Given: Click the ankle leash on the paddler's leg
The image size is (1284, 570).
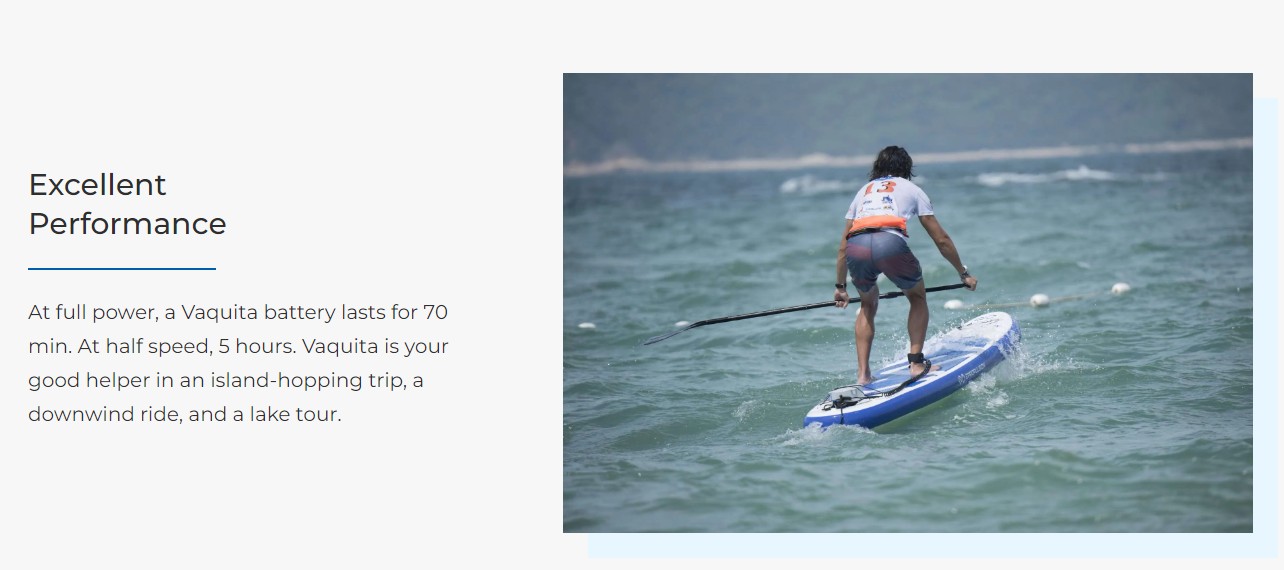Looking at the screenshot, I should click(x=917, y=359).
